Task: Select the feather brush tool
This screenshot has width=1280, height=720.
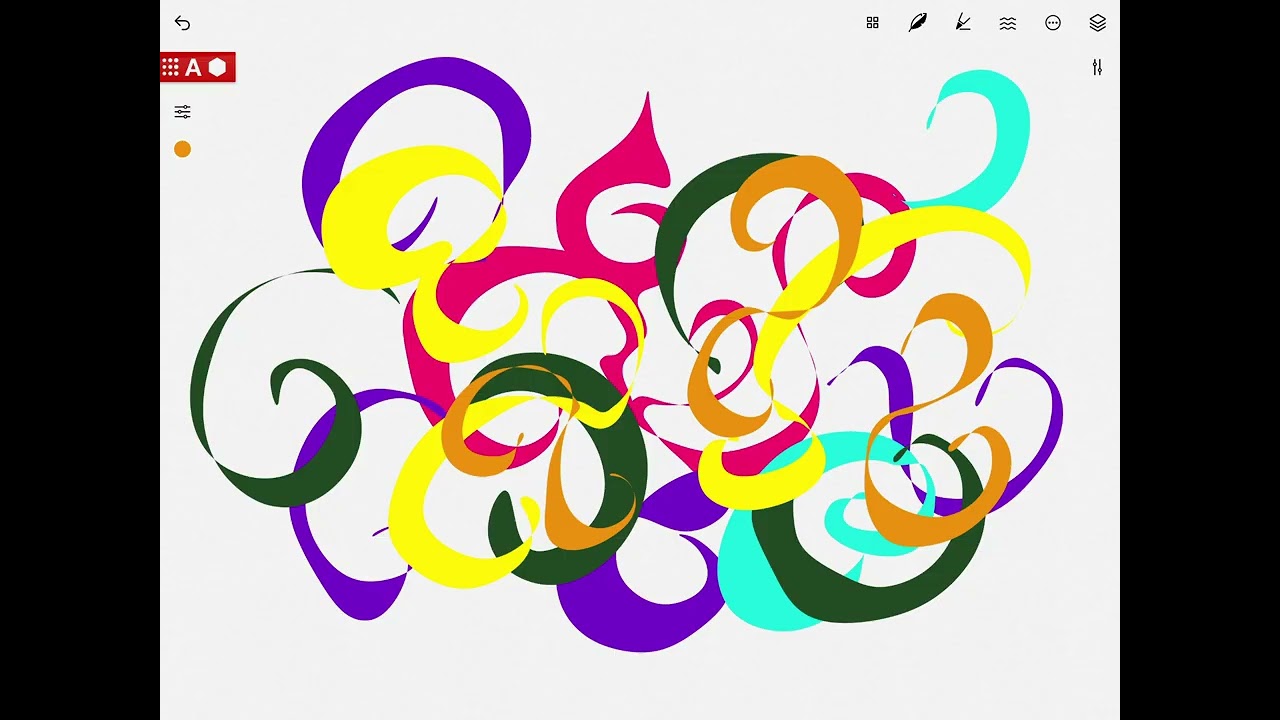Action: (x=917, y=22)
